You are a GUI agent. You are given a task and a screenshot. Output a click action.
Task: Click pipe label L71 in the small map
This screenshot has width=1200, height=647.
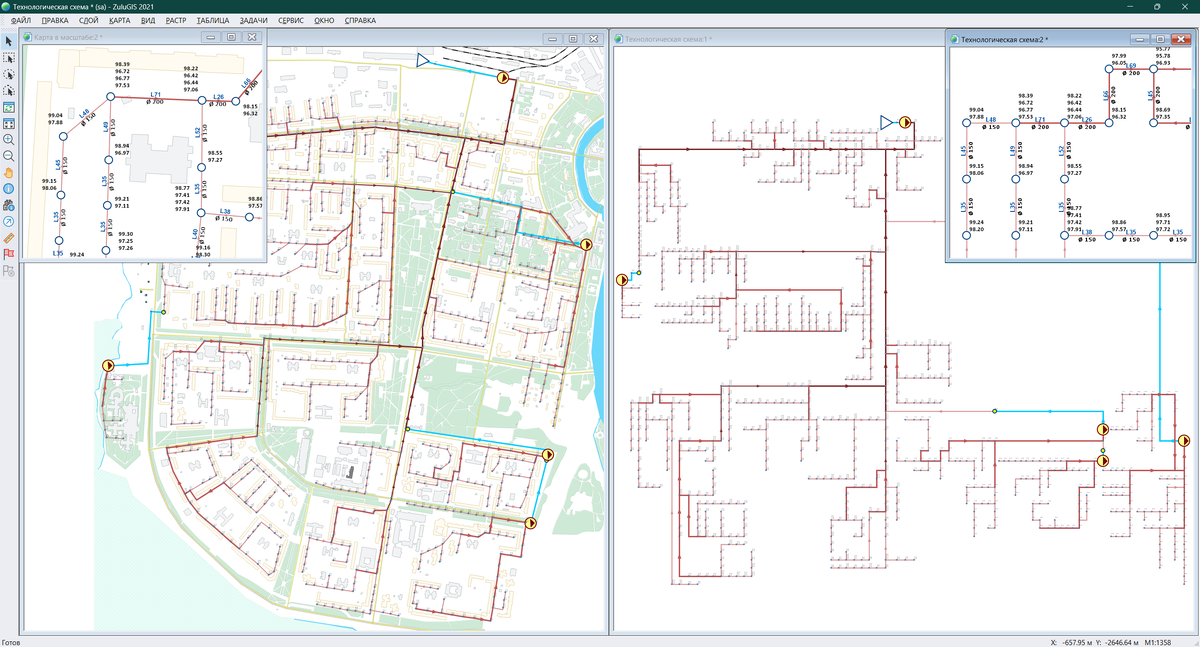click(156, 94)
